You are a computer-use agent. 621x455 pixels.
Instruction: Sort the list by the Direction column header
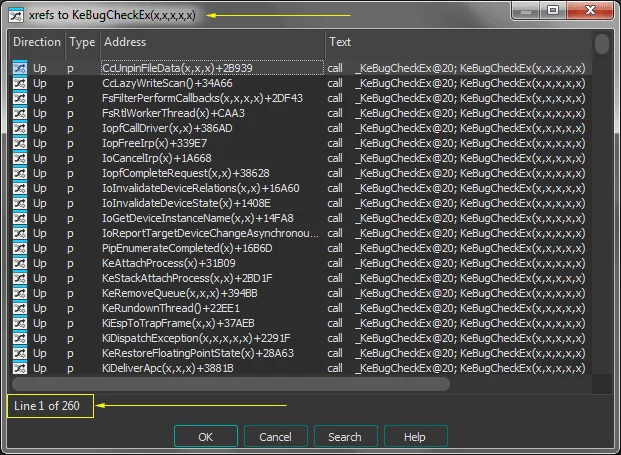(x=37, y=42)
